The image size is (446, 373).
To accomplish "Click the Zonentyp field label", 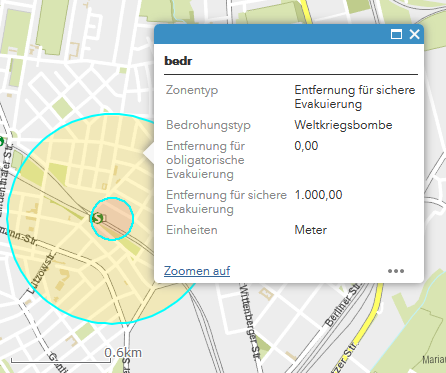I will click(192, 90).
